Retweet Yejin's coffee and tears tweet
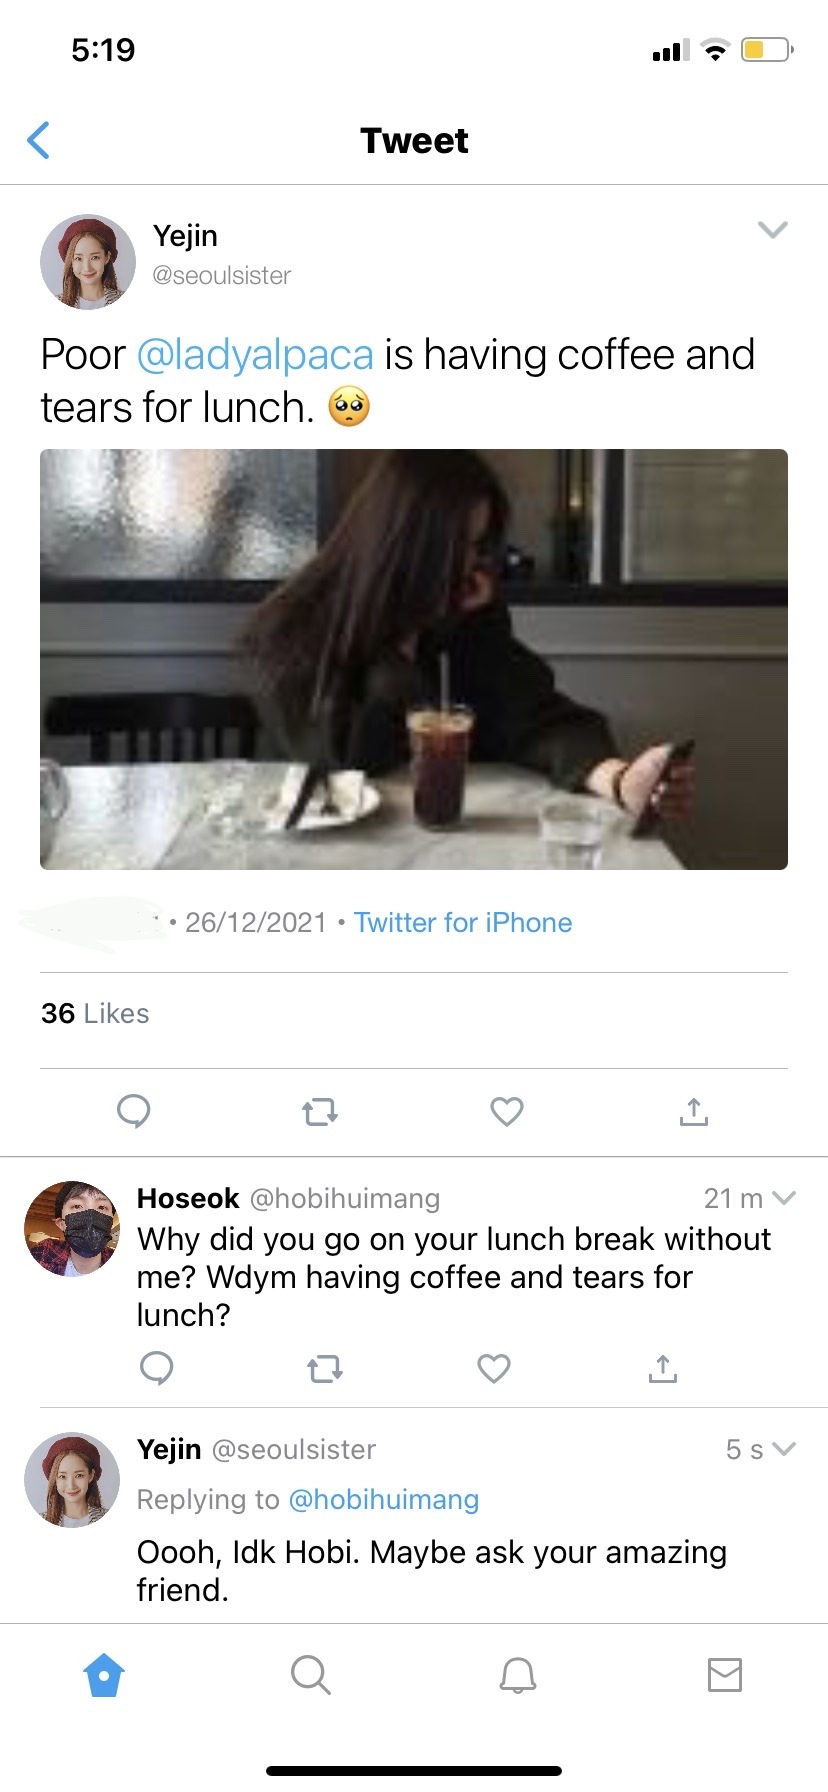This screenshot has height=1792, width=828. [320, 1111]
